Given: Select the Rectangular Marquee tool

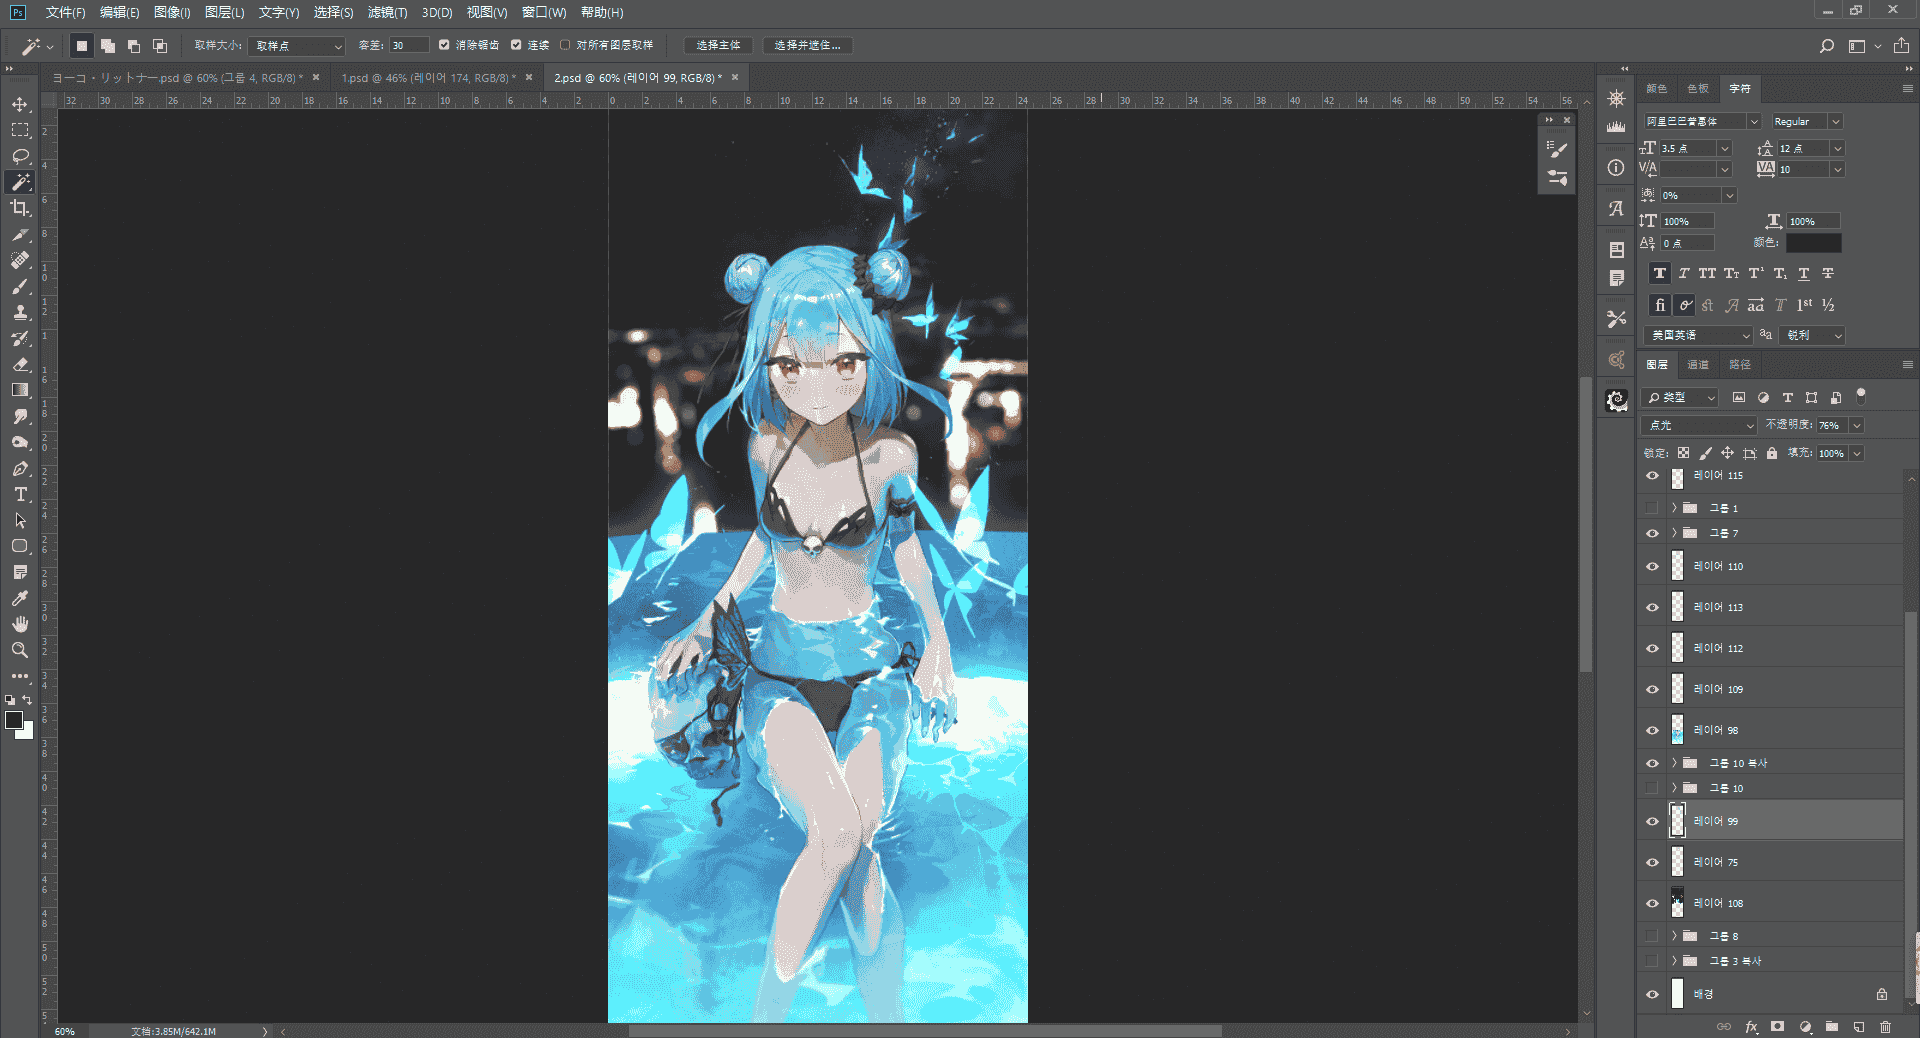Looking at the screenshot, I should [20, 130].
